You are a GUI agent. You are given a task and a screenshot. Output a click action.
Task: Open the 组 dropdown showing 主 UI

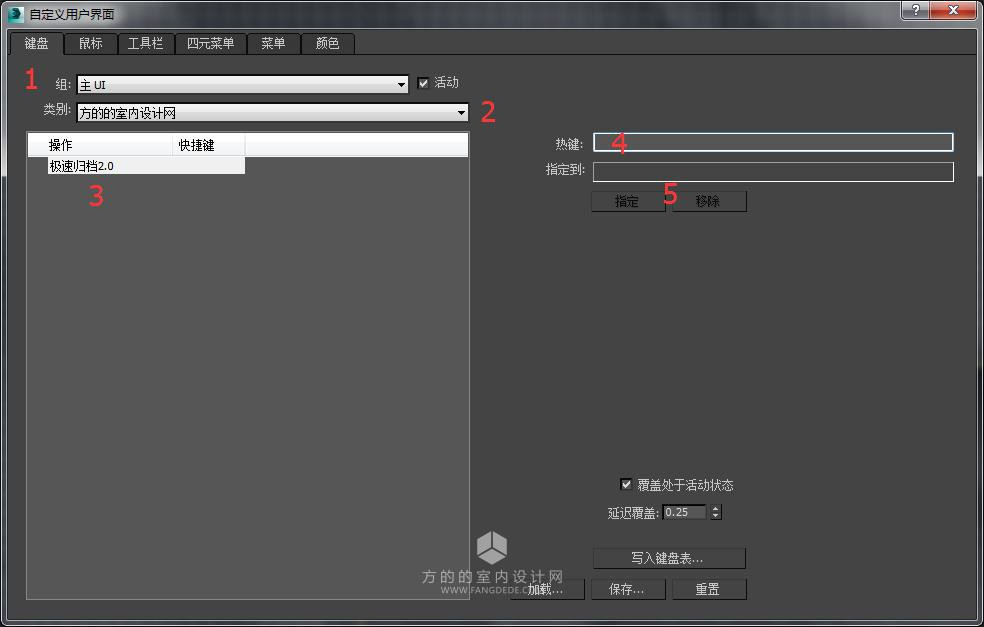point(242,84)
